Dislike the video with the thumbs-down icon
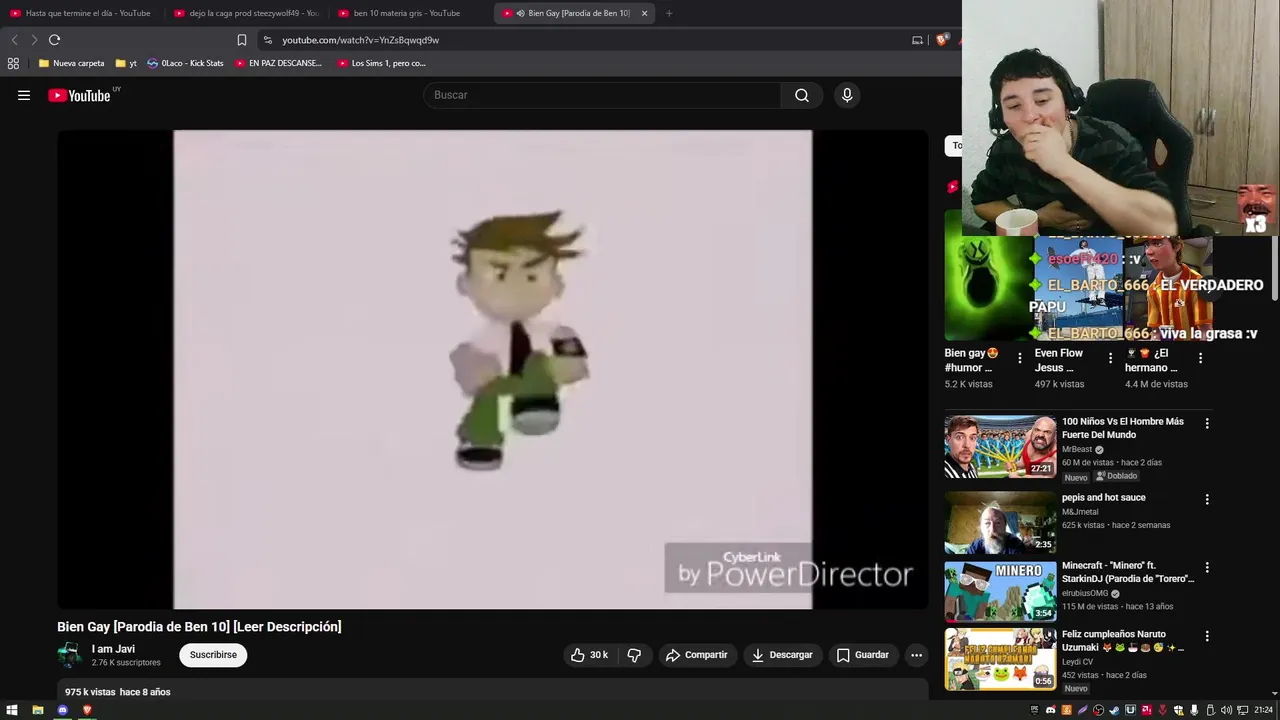Viewport: 1280px width, 720px height. coord(634,655)
